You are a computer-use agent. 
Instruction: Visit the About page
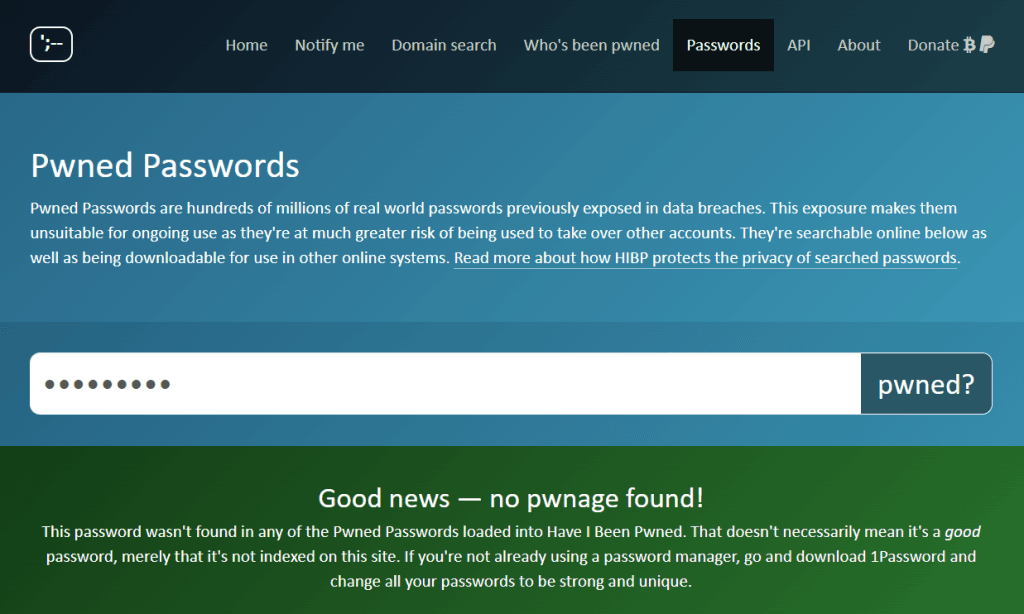tap(858, 45)
